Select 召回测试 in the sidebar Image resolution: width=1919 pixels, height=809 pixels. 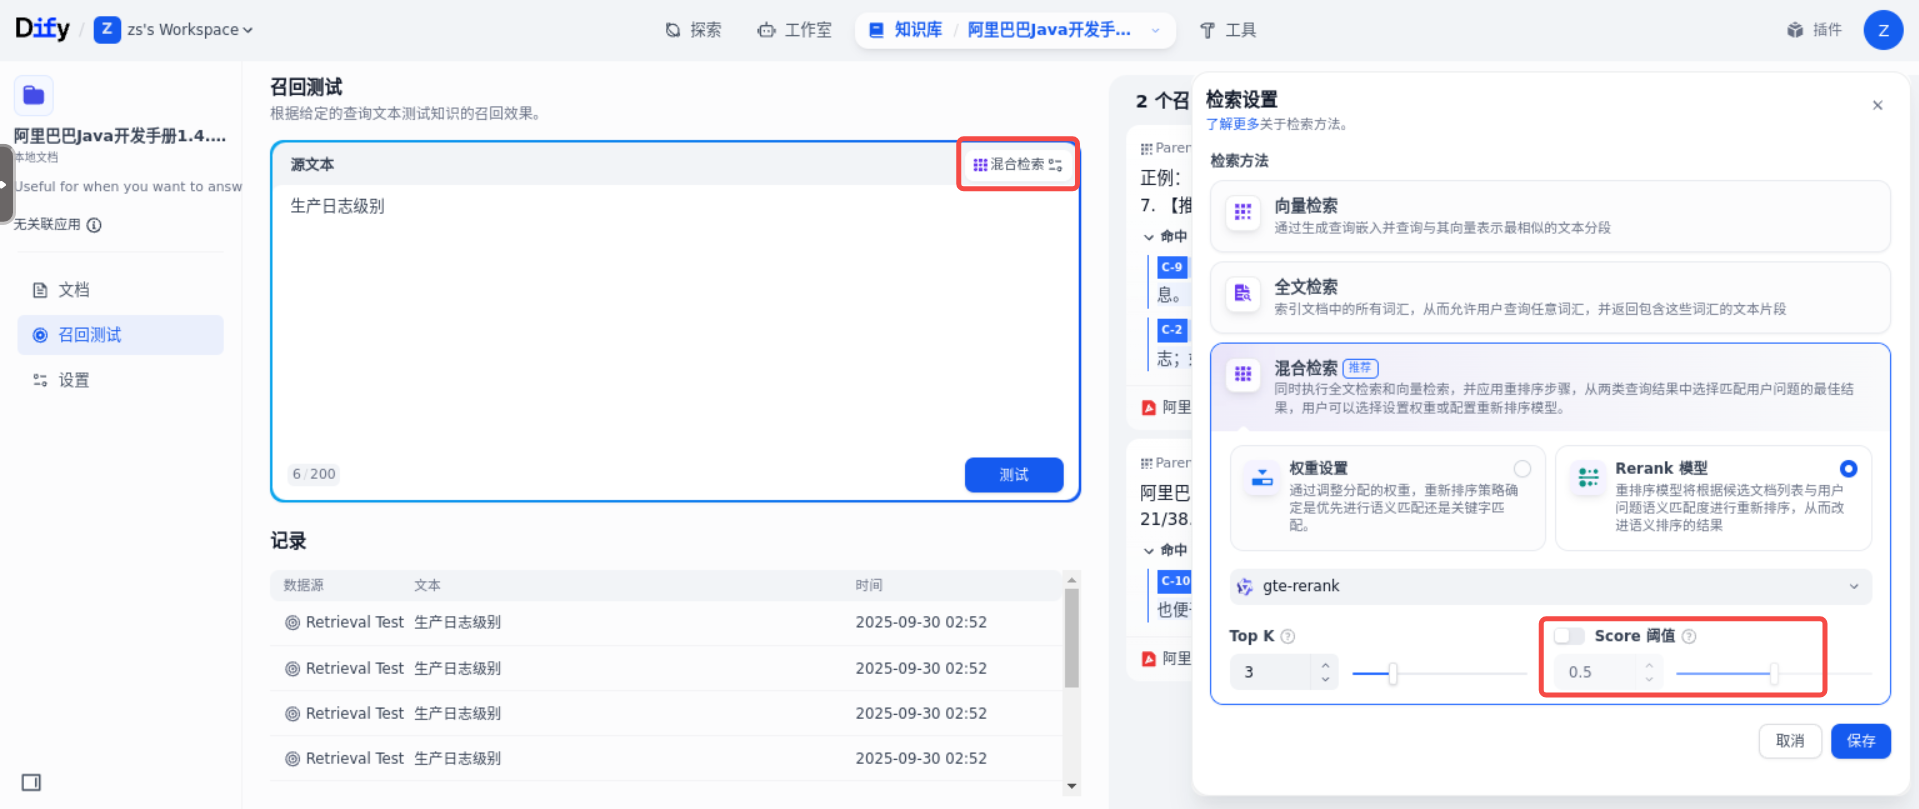(x=120, y=335)
